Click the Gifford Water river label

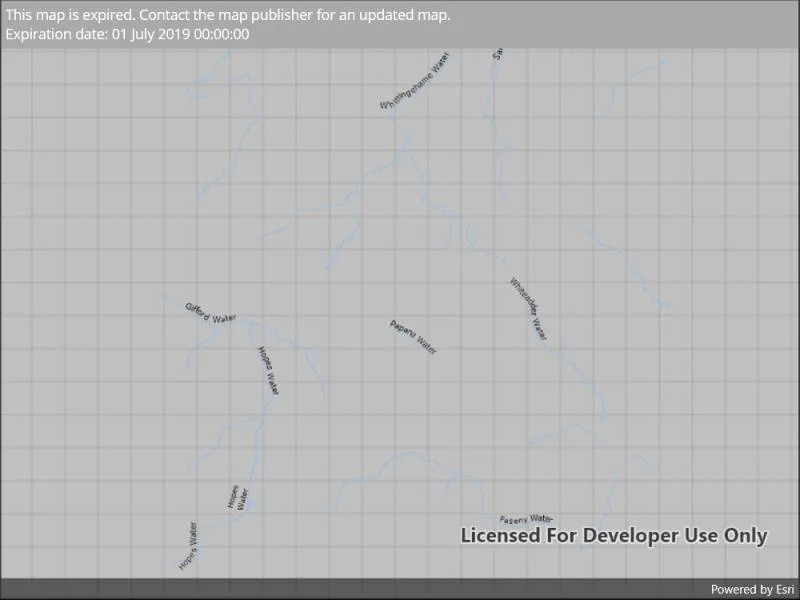click(210, 313)
